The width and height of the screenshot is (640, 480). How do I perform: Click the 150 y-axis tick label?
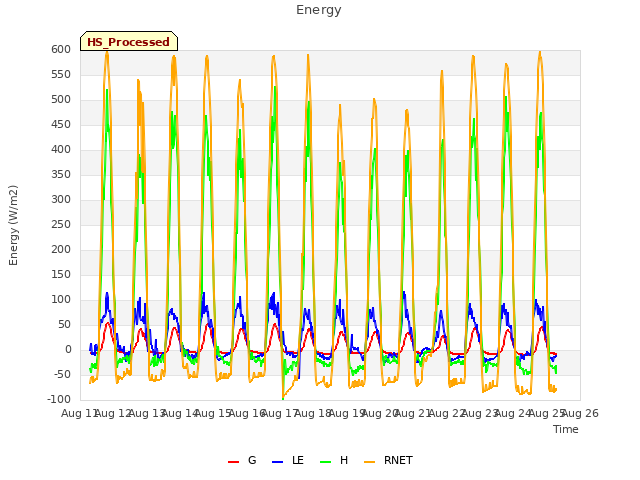tap(61, 274)
